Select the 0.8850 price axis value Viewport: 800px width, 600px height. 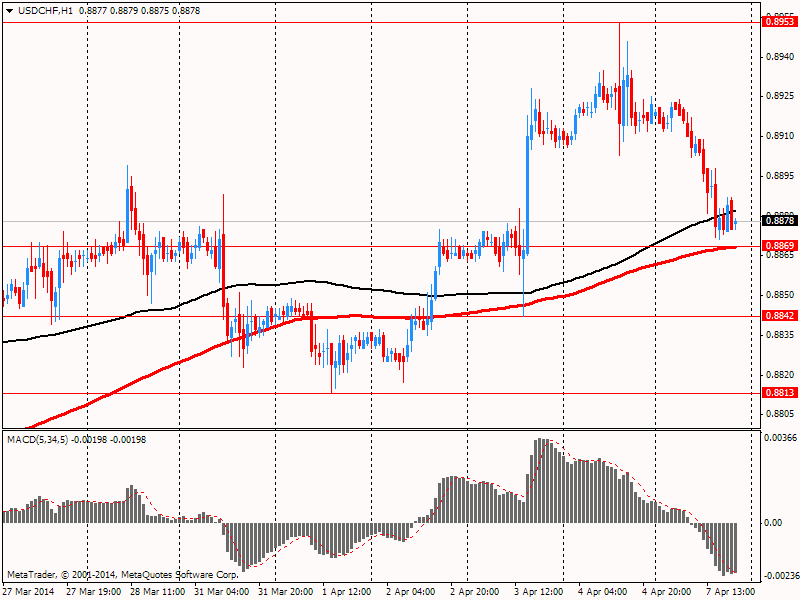point(781,295)
